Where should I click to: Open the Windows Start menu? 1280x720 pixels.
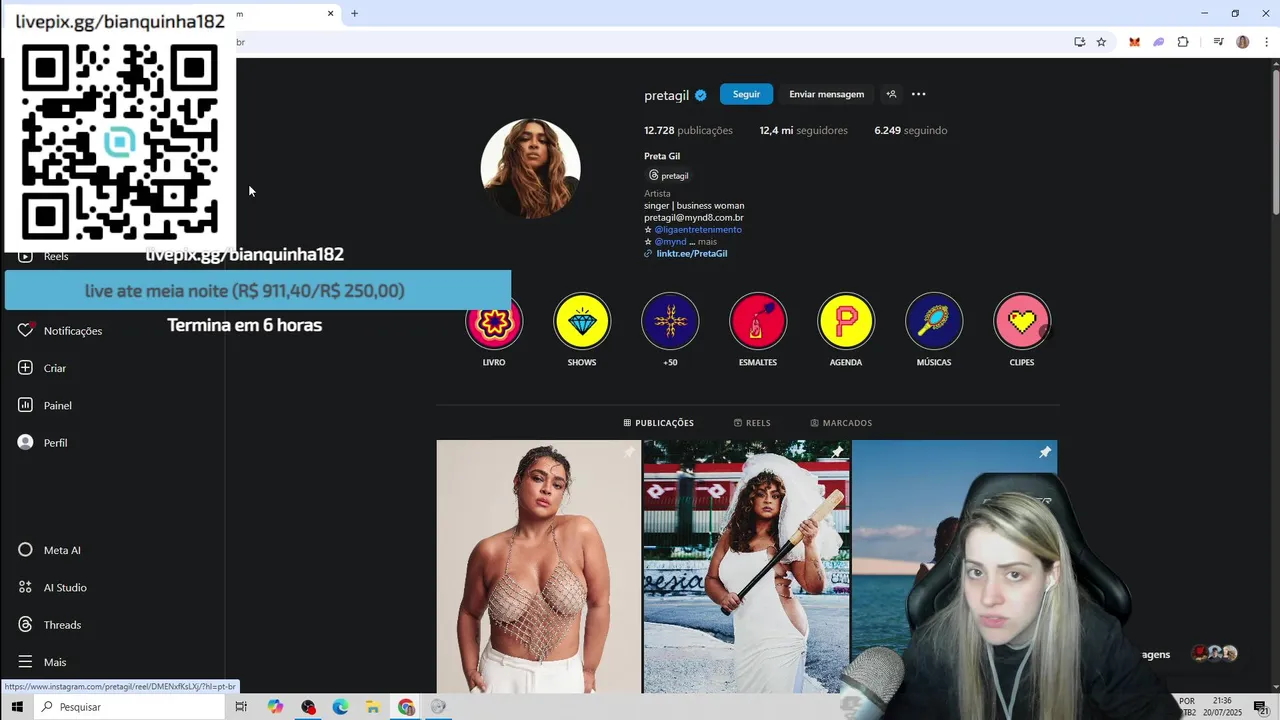(x=17, y=707)
